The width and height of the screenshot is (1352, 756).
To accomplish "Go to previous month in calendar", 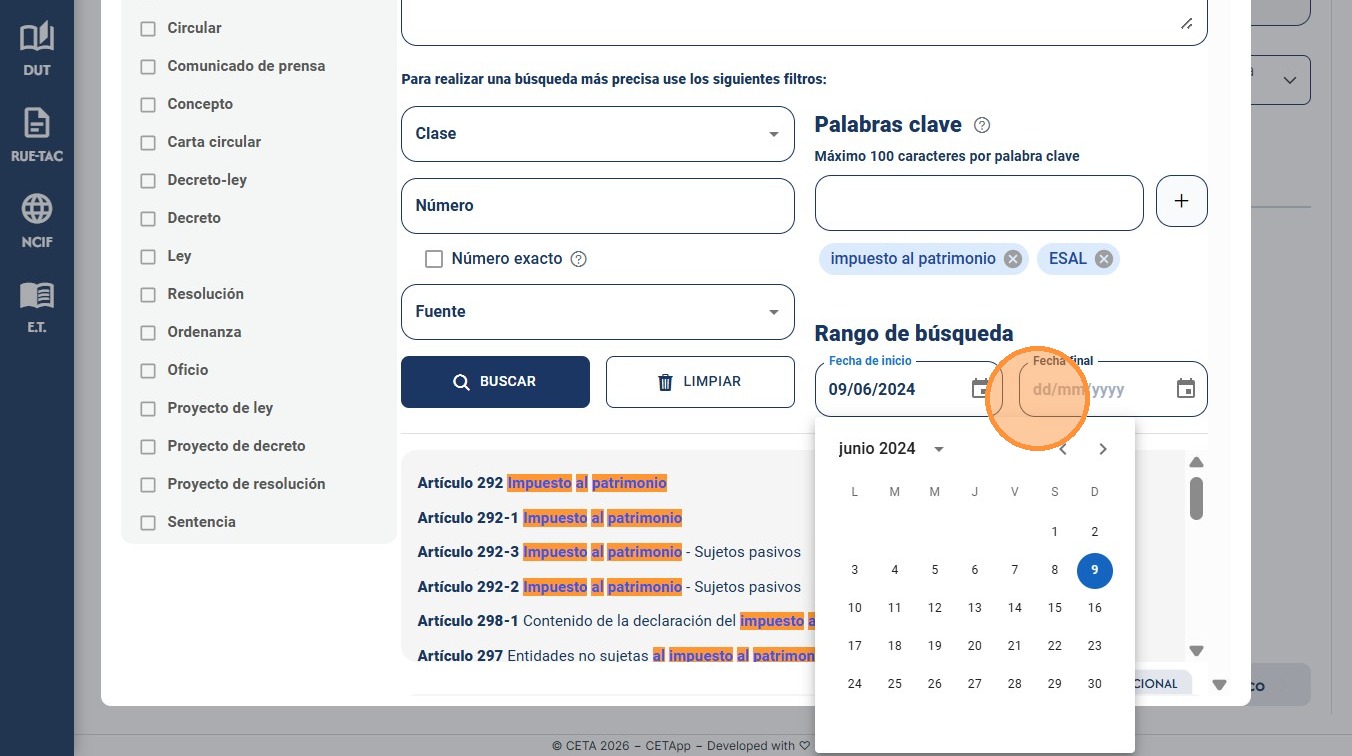I will point(1063,449).
